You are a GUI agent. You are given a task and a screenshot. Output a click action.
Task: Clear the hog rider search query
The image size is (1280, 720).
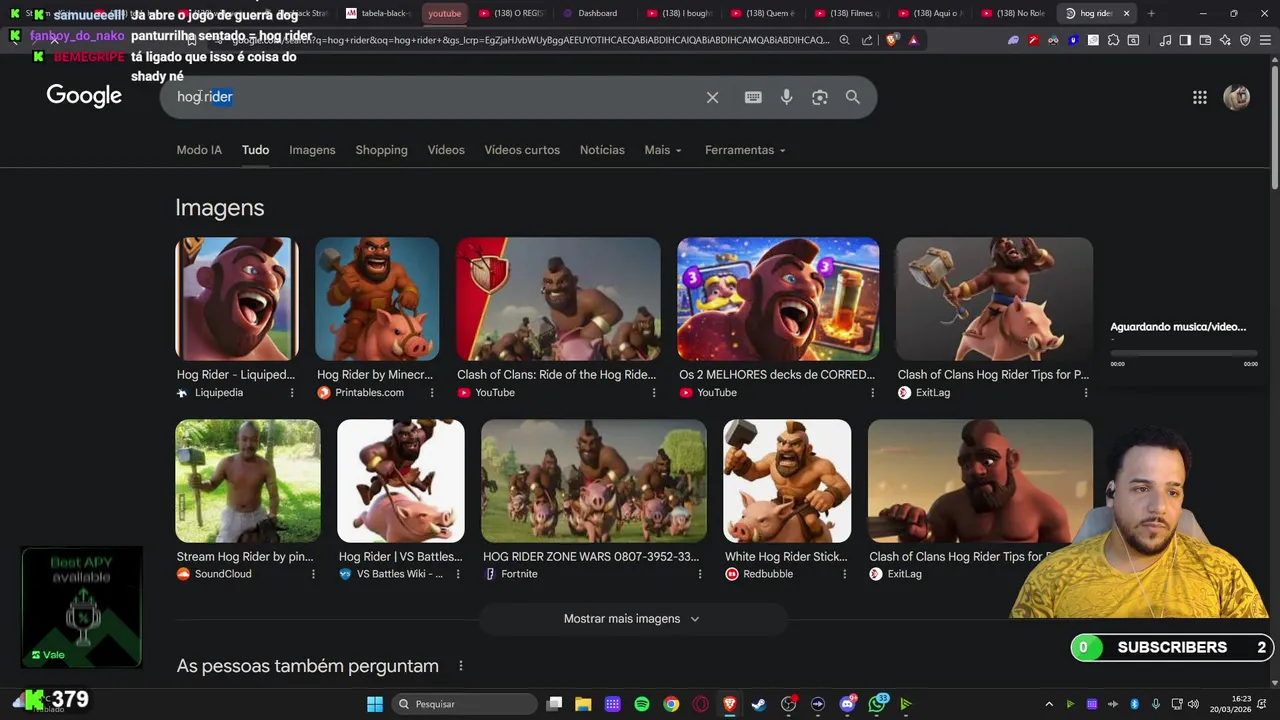tap(712, 97)
